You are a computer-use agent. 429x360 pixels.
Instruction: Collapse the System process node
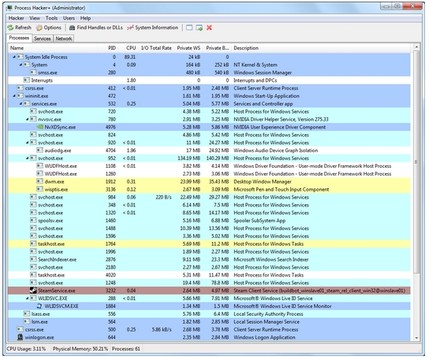21,65
